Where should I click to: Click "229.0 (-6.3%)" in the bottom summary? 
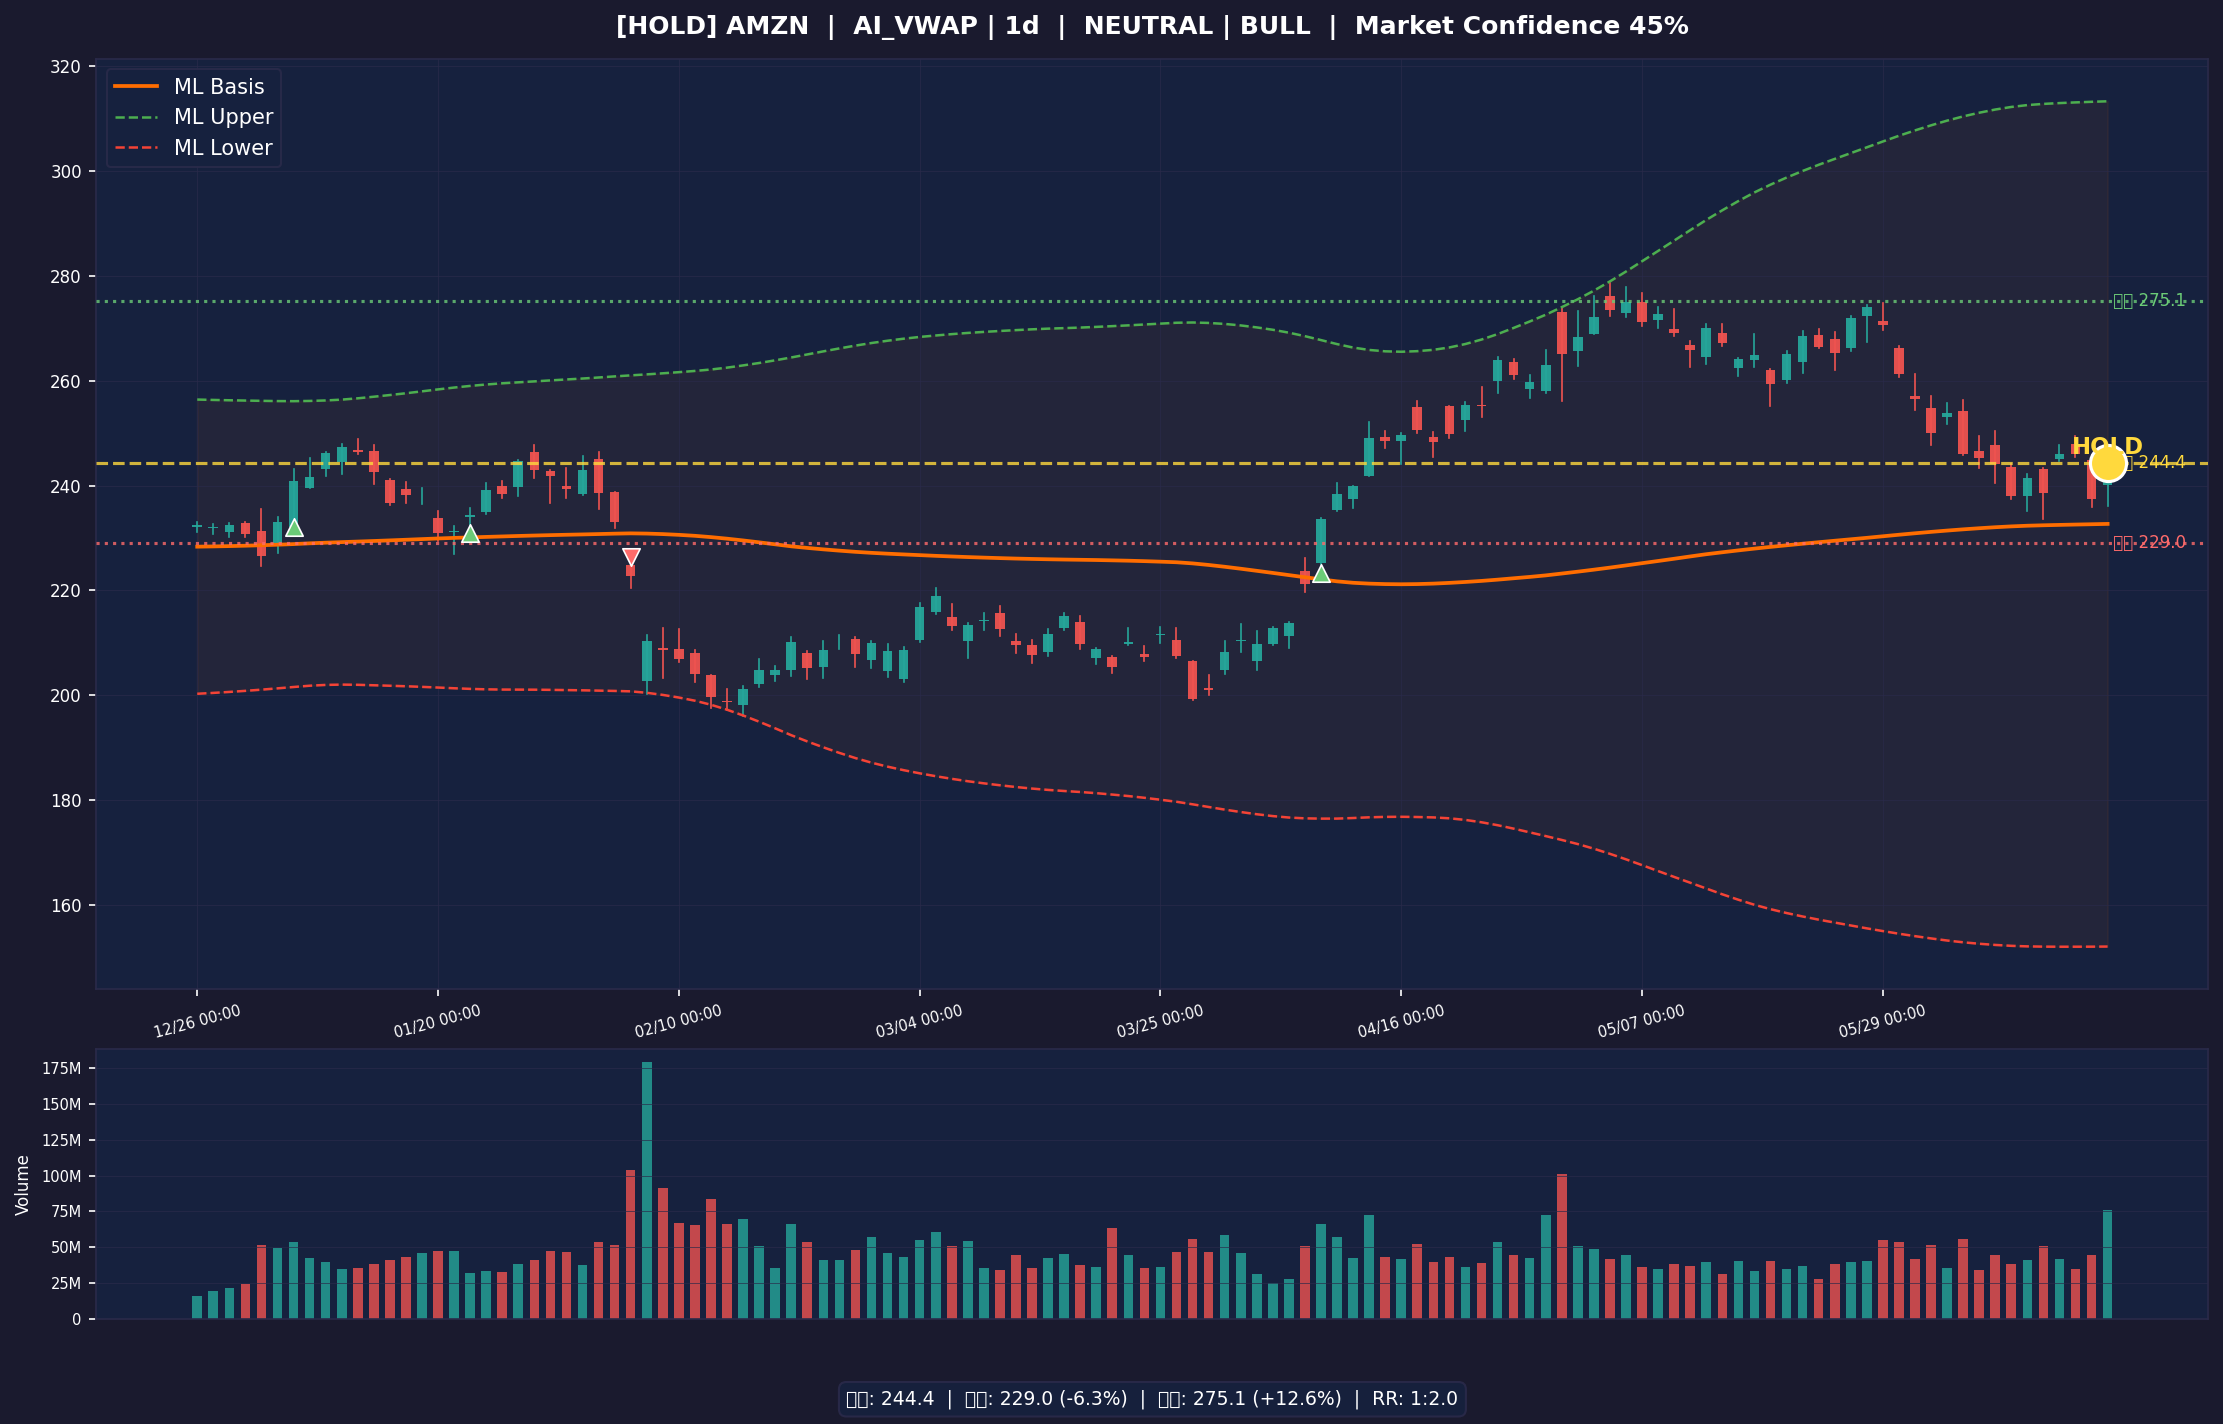pyautogui.click(x=1061, y=1399)
